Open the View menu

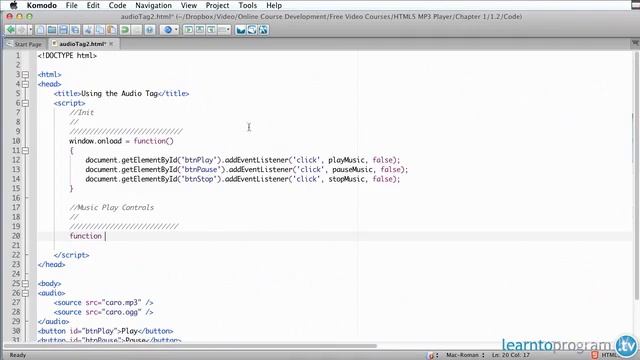coord(189,5)
